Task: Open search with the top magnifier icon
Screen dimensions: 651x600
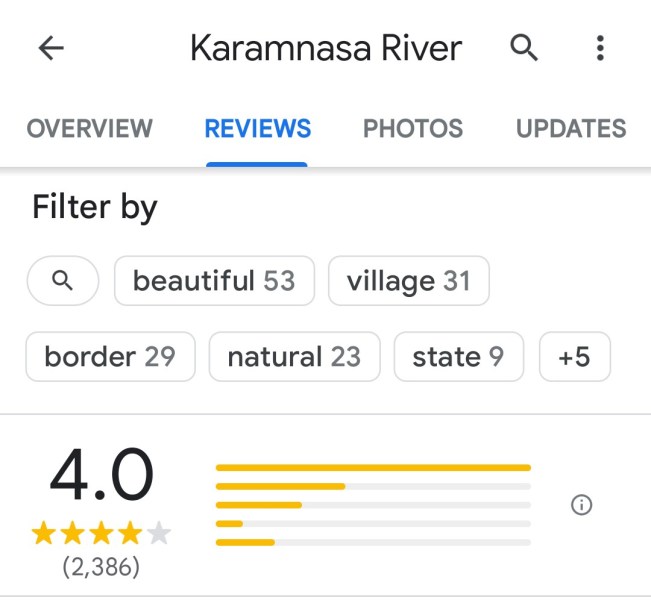Action: (x=524, y=47)
